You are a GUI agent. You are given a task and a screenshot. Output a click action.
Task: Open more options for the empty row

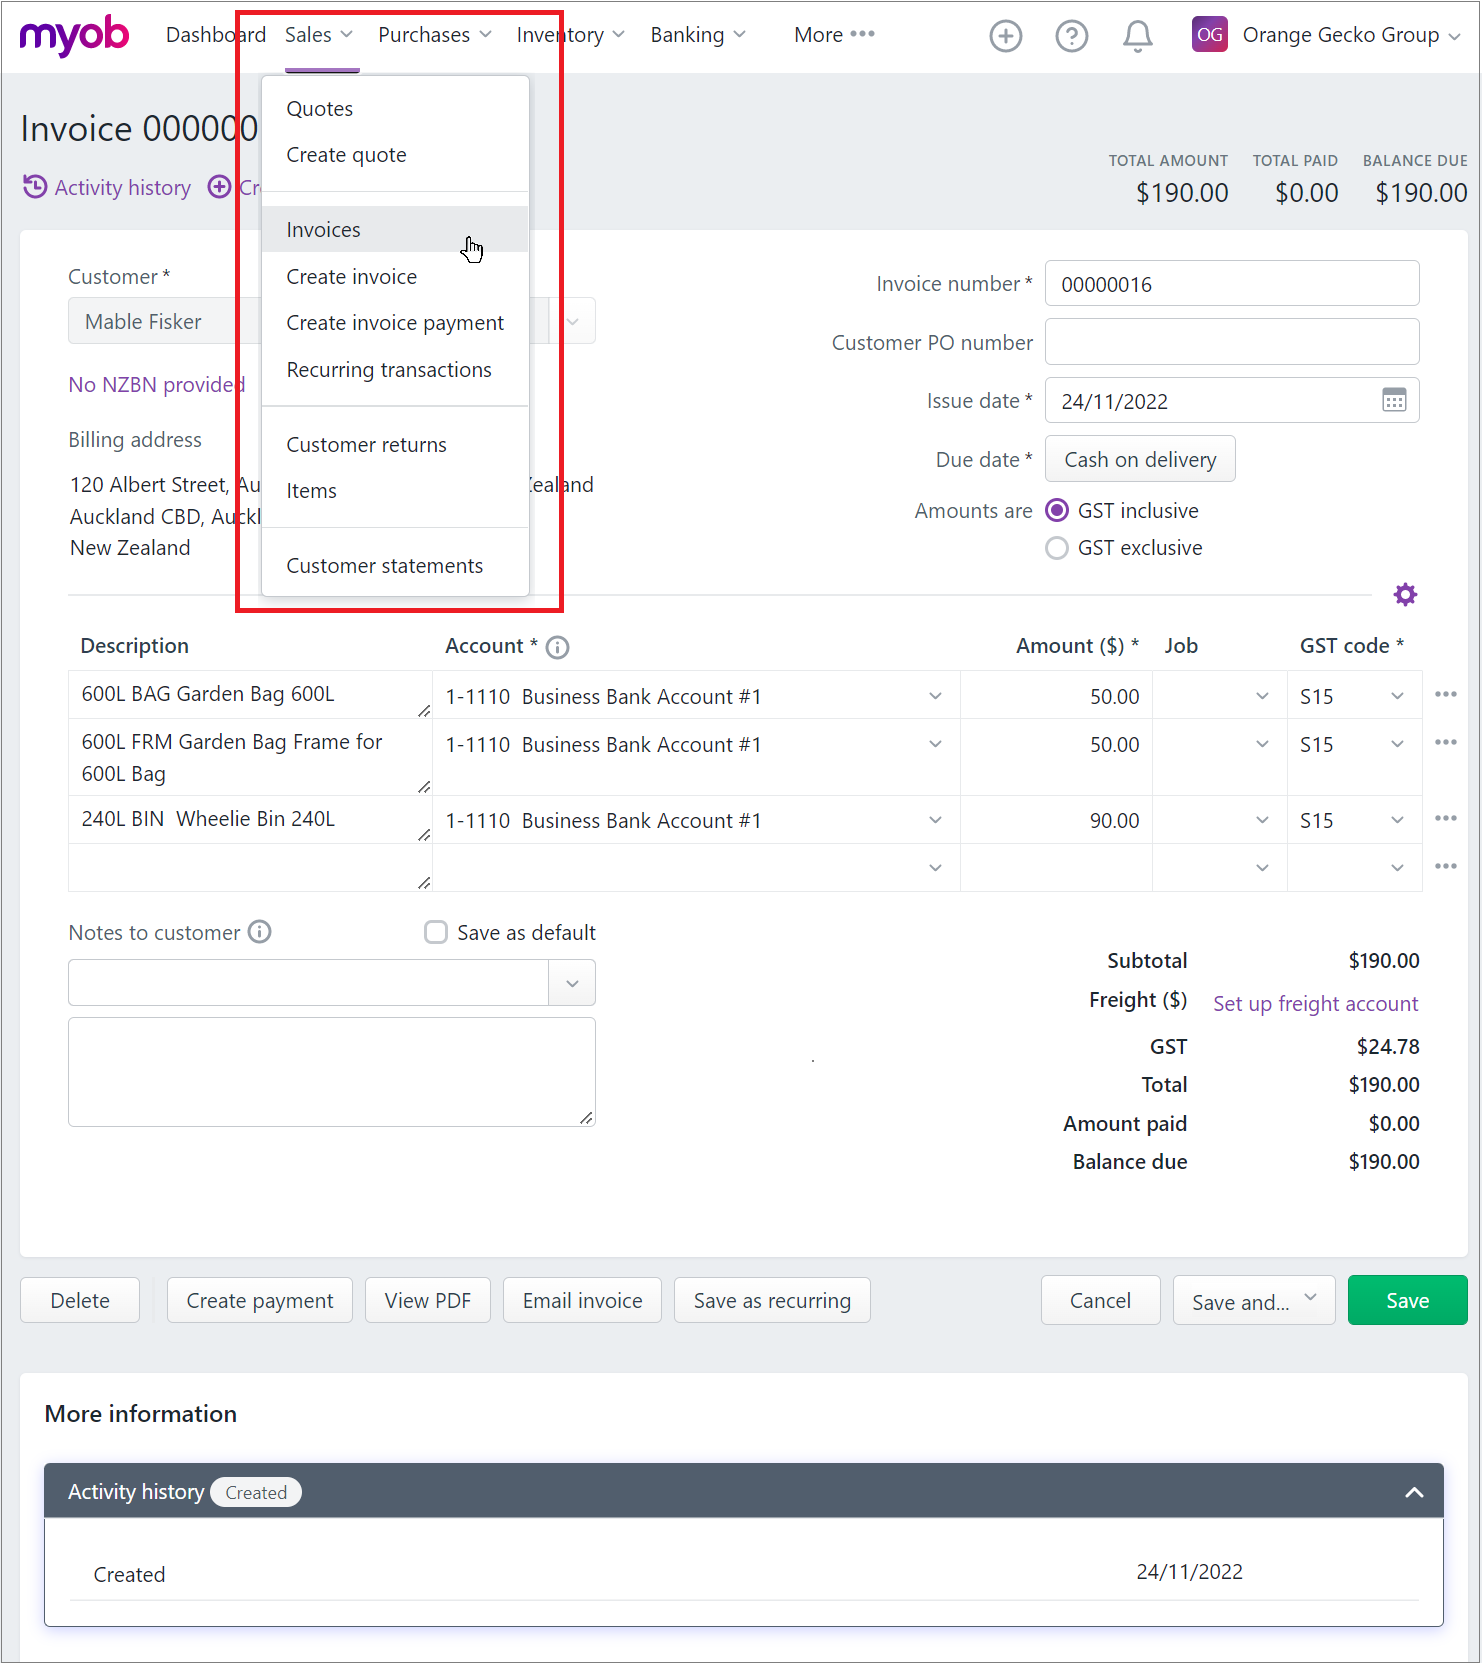click(1445, 866)
